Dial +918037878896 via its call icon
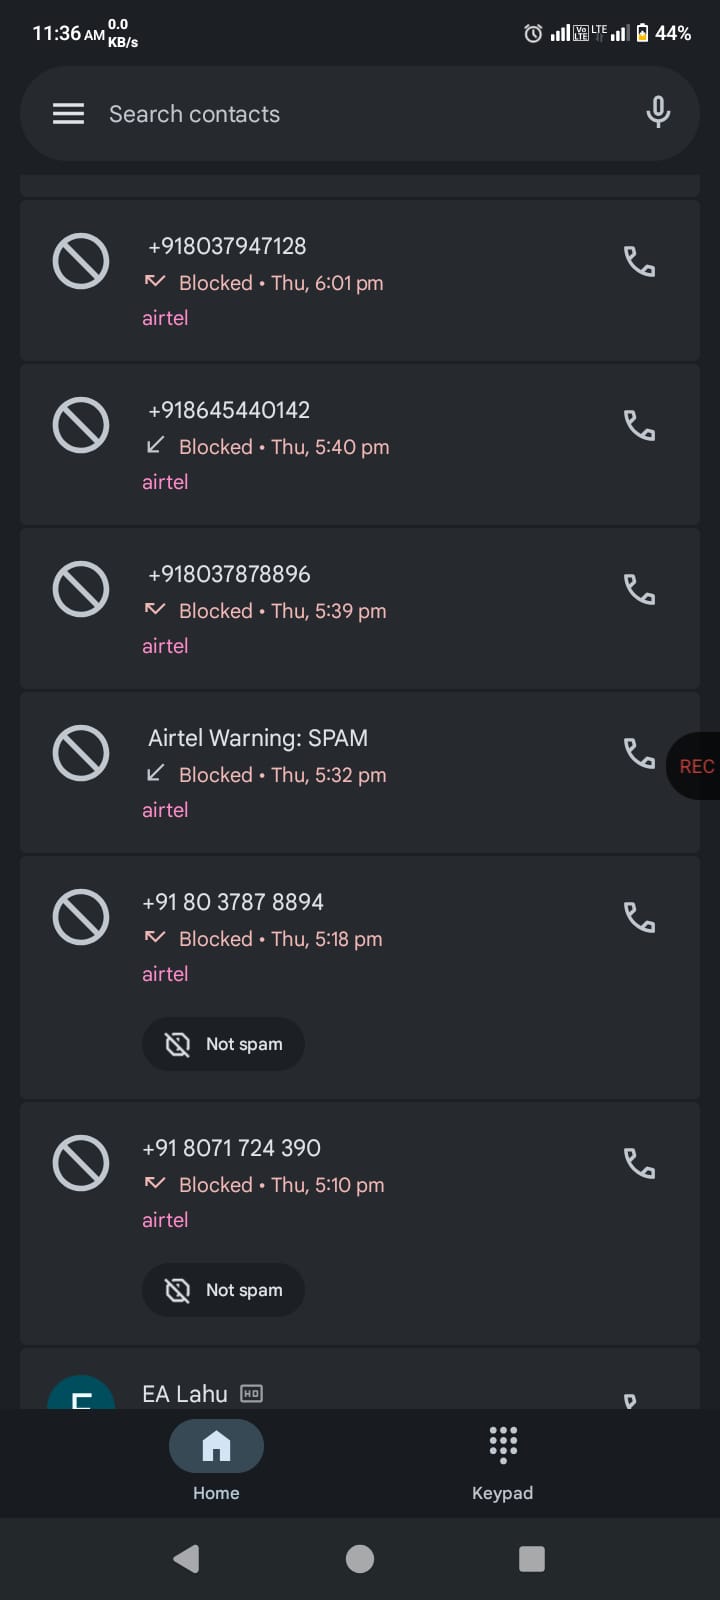720x1600 pixels. pos(639,590)
